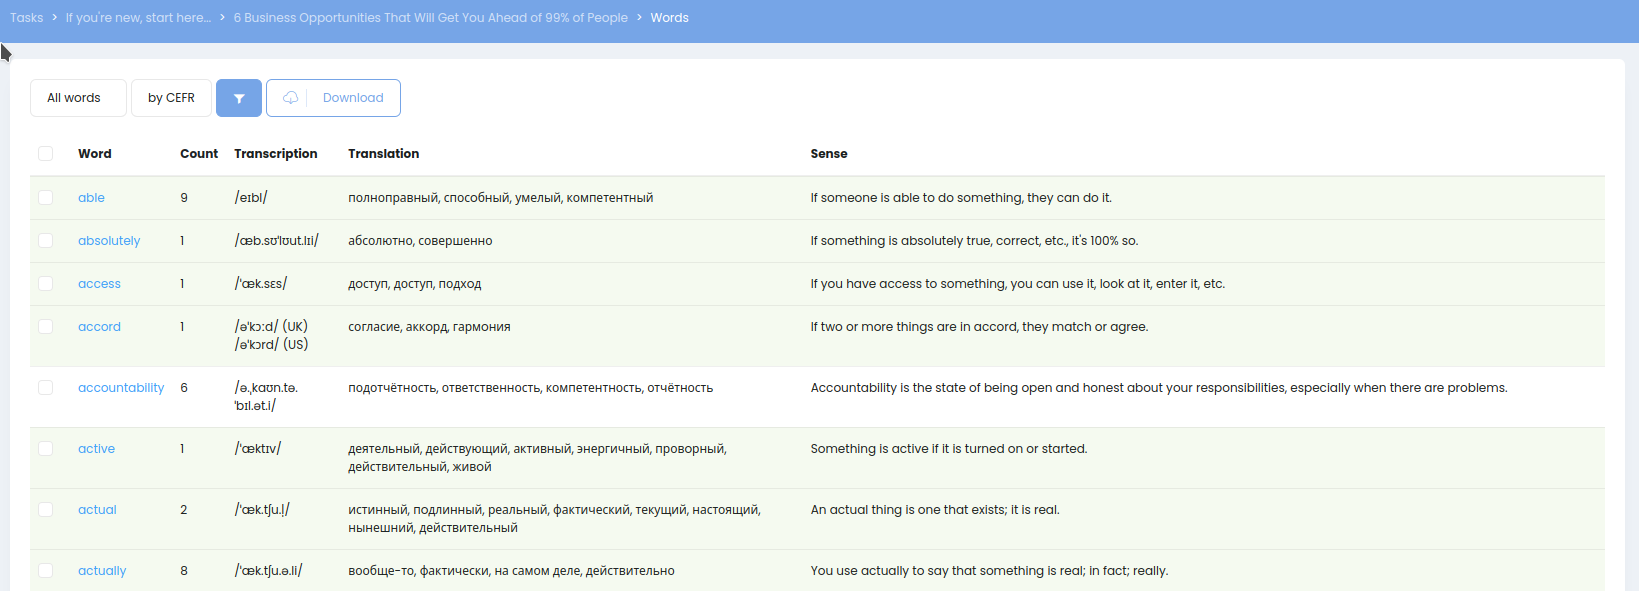
Task: Go to Tasks in the breadcrumb
Action: click(x=26, y=18)
